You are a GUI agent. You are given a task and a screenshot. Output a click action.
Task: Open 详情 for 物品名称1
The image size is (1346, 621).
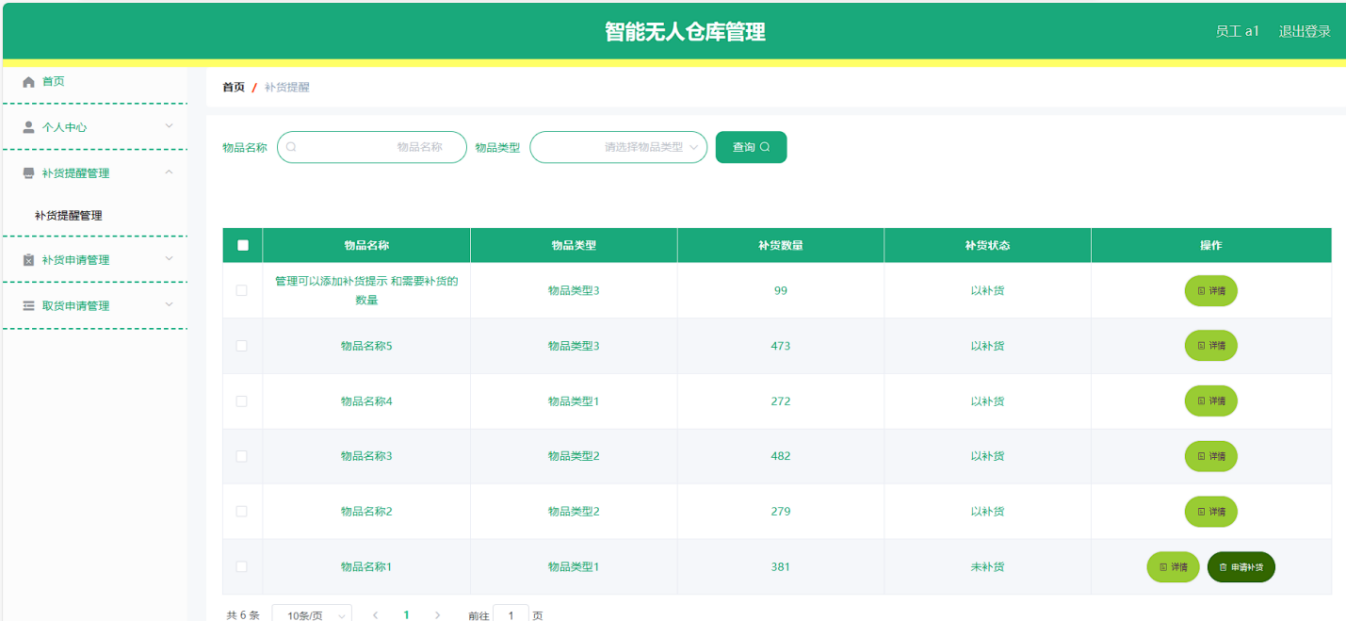(1173, 567)
